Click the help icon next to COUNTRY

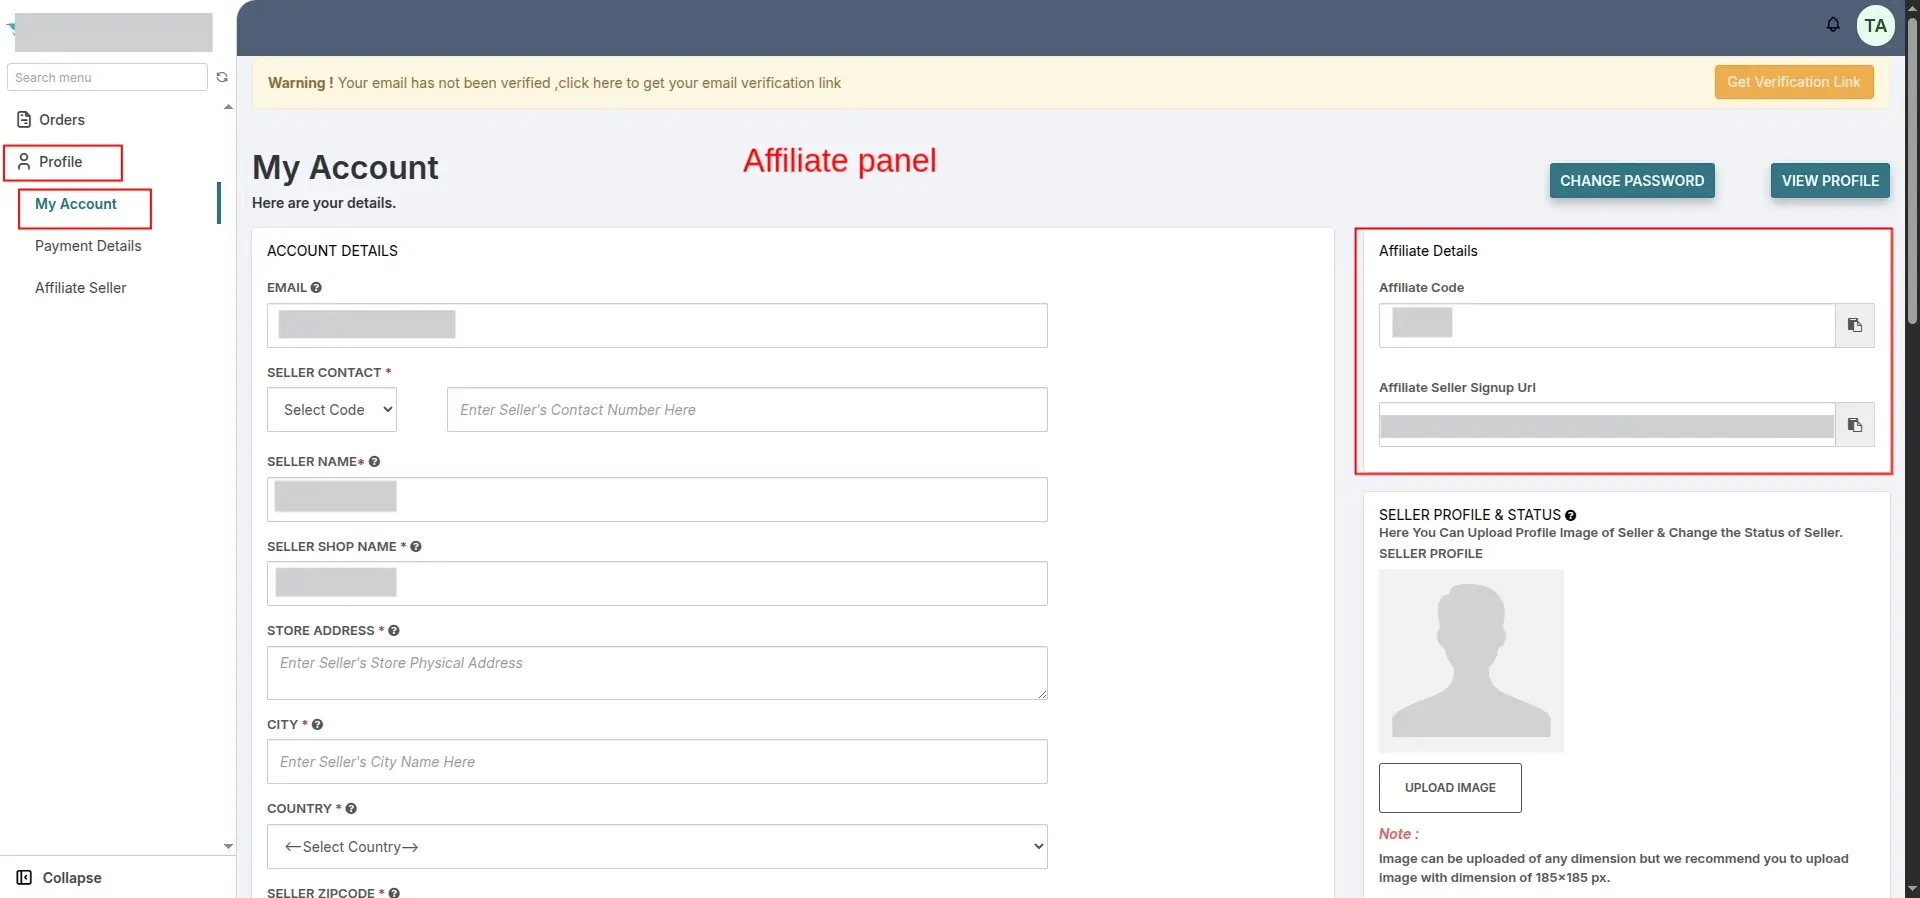(351, 808)
